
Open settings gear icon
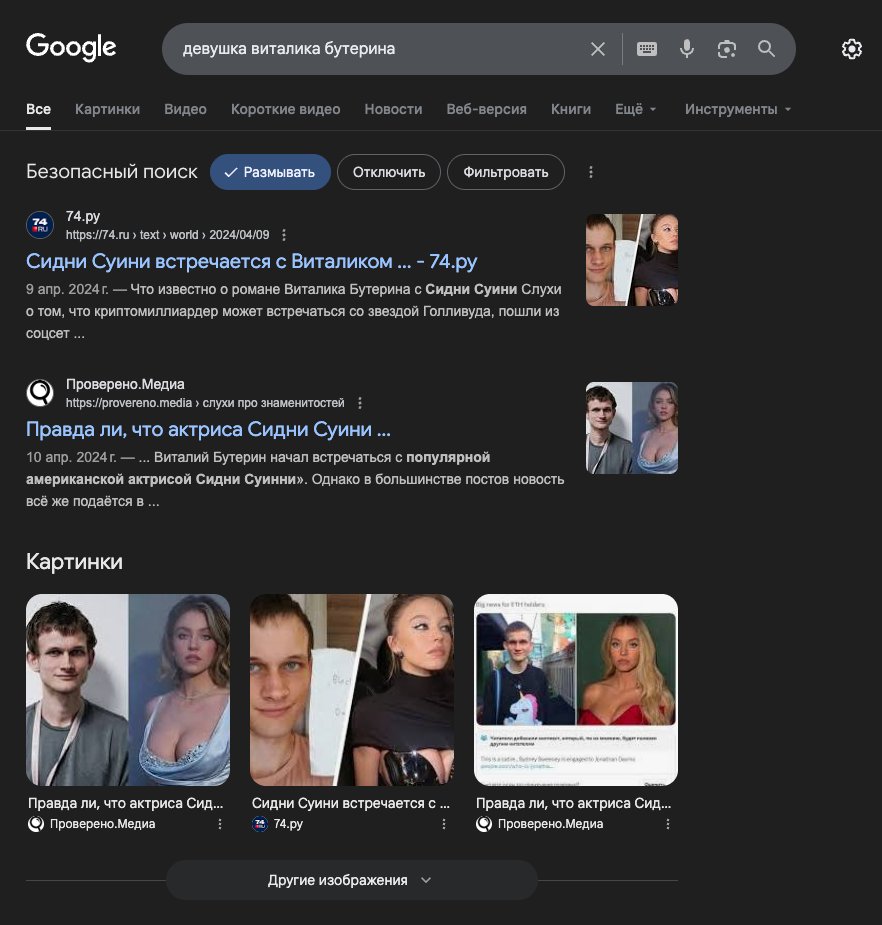(x=851, y=49)
